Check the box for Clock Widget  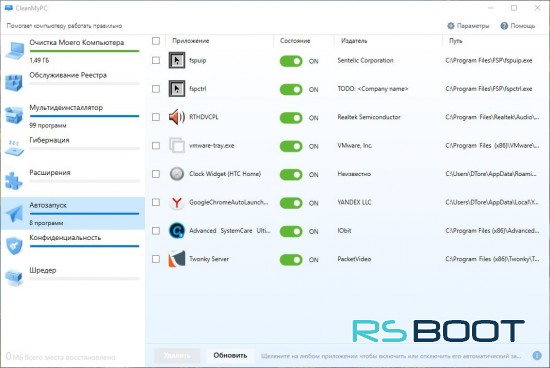click(x=156, y=174)
